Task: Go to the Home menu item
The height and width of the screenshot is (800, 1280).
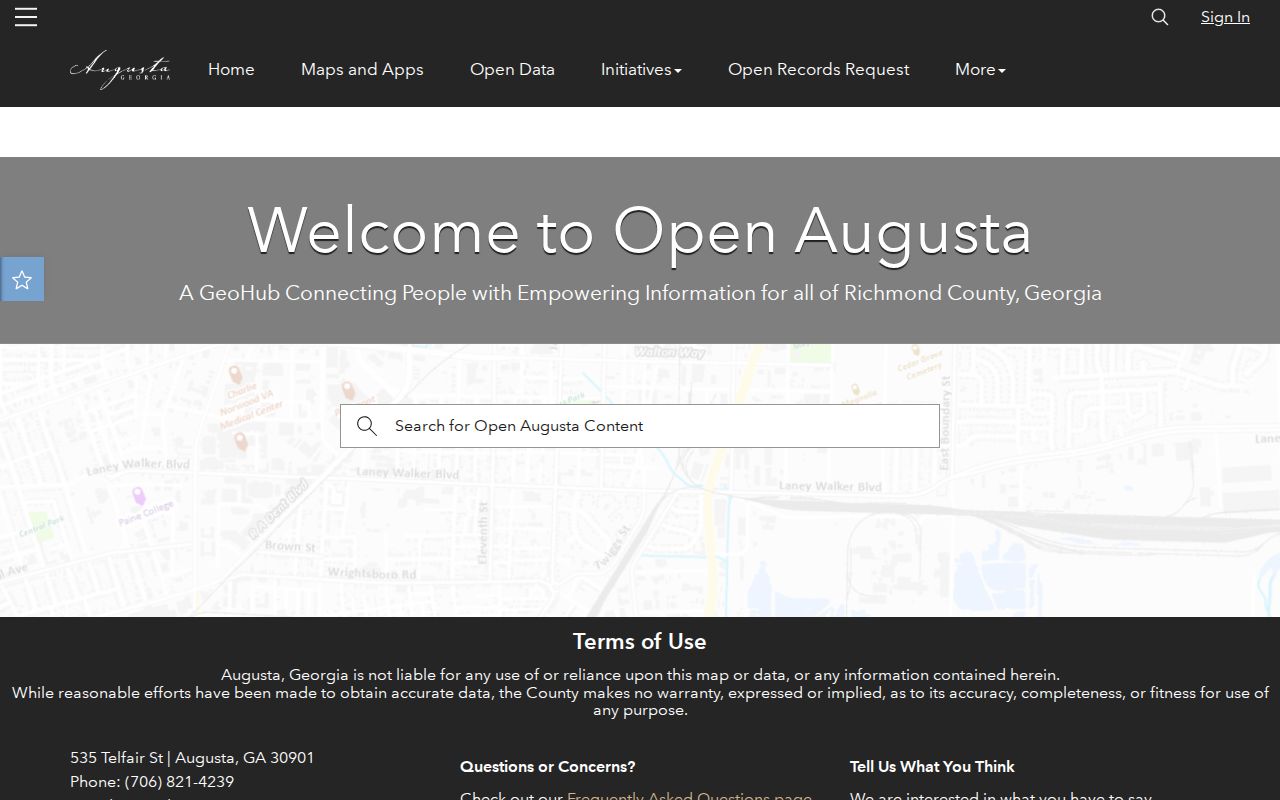Action: tap(231, 69)
